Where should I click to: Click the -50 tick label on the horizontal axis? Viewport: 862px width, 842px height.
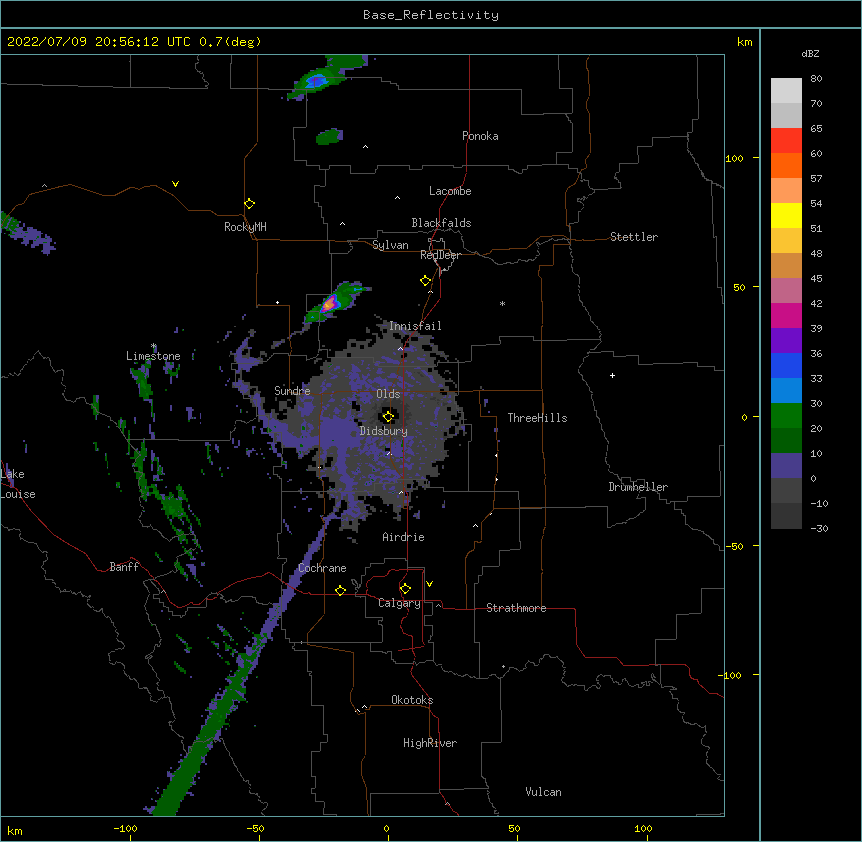(x=255, y=828)
